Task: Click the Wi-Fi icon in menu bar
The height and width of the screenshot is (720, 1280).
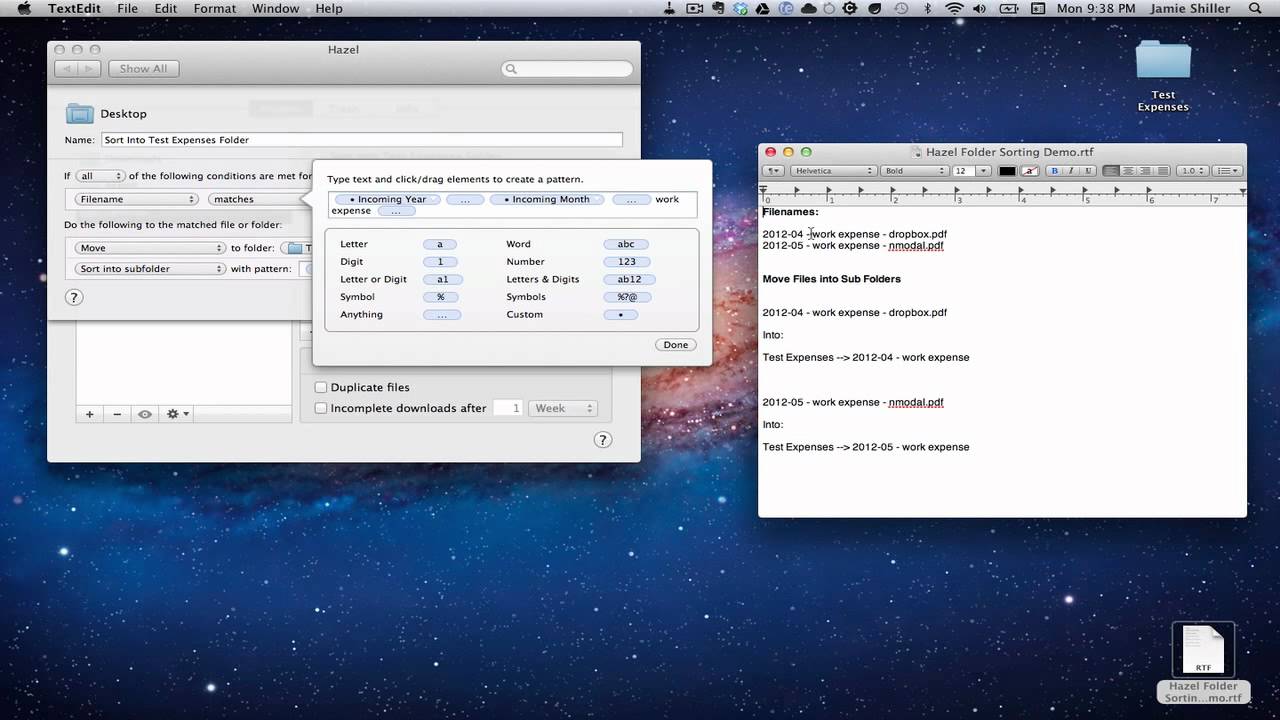Action: (x=955, y=9)
